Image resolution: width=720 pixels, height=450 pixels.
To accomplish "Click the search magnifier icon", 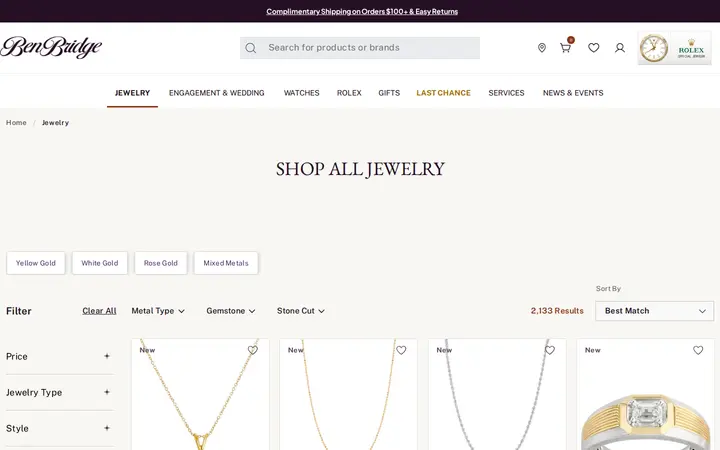I will coord(251,48).
